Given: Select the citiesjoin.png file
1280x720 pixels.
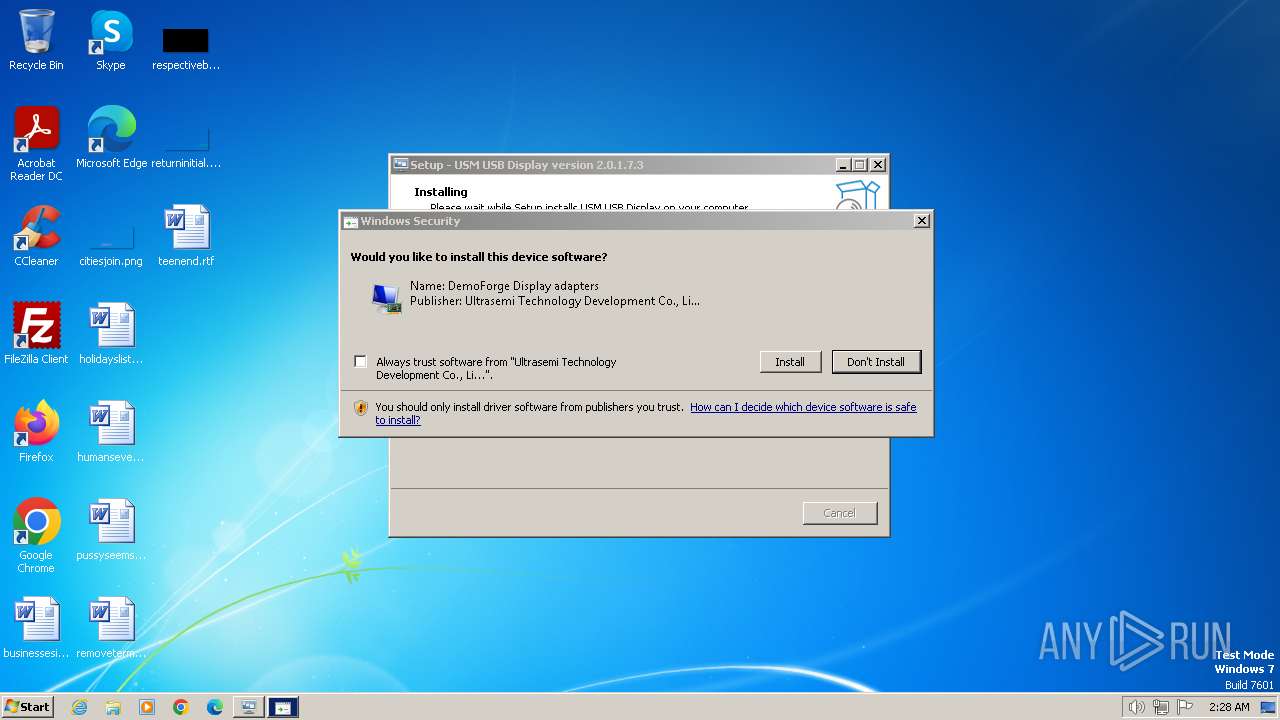Looking at the screenshot, I should (x=111, y=244).
